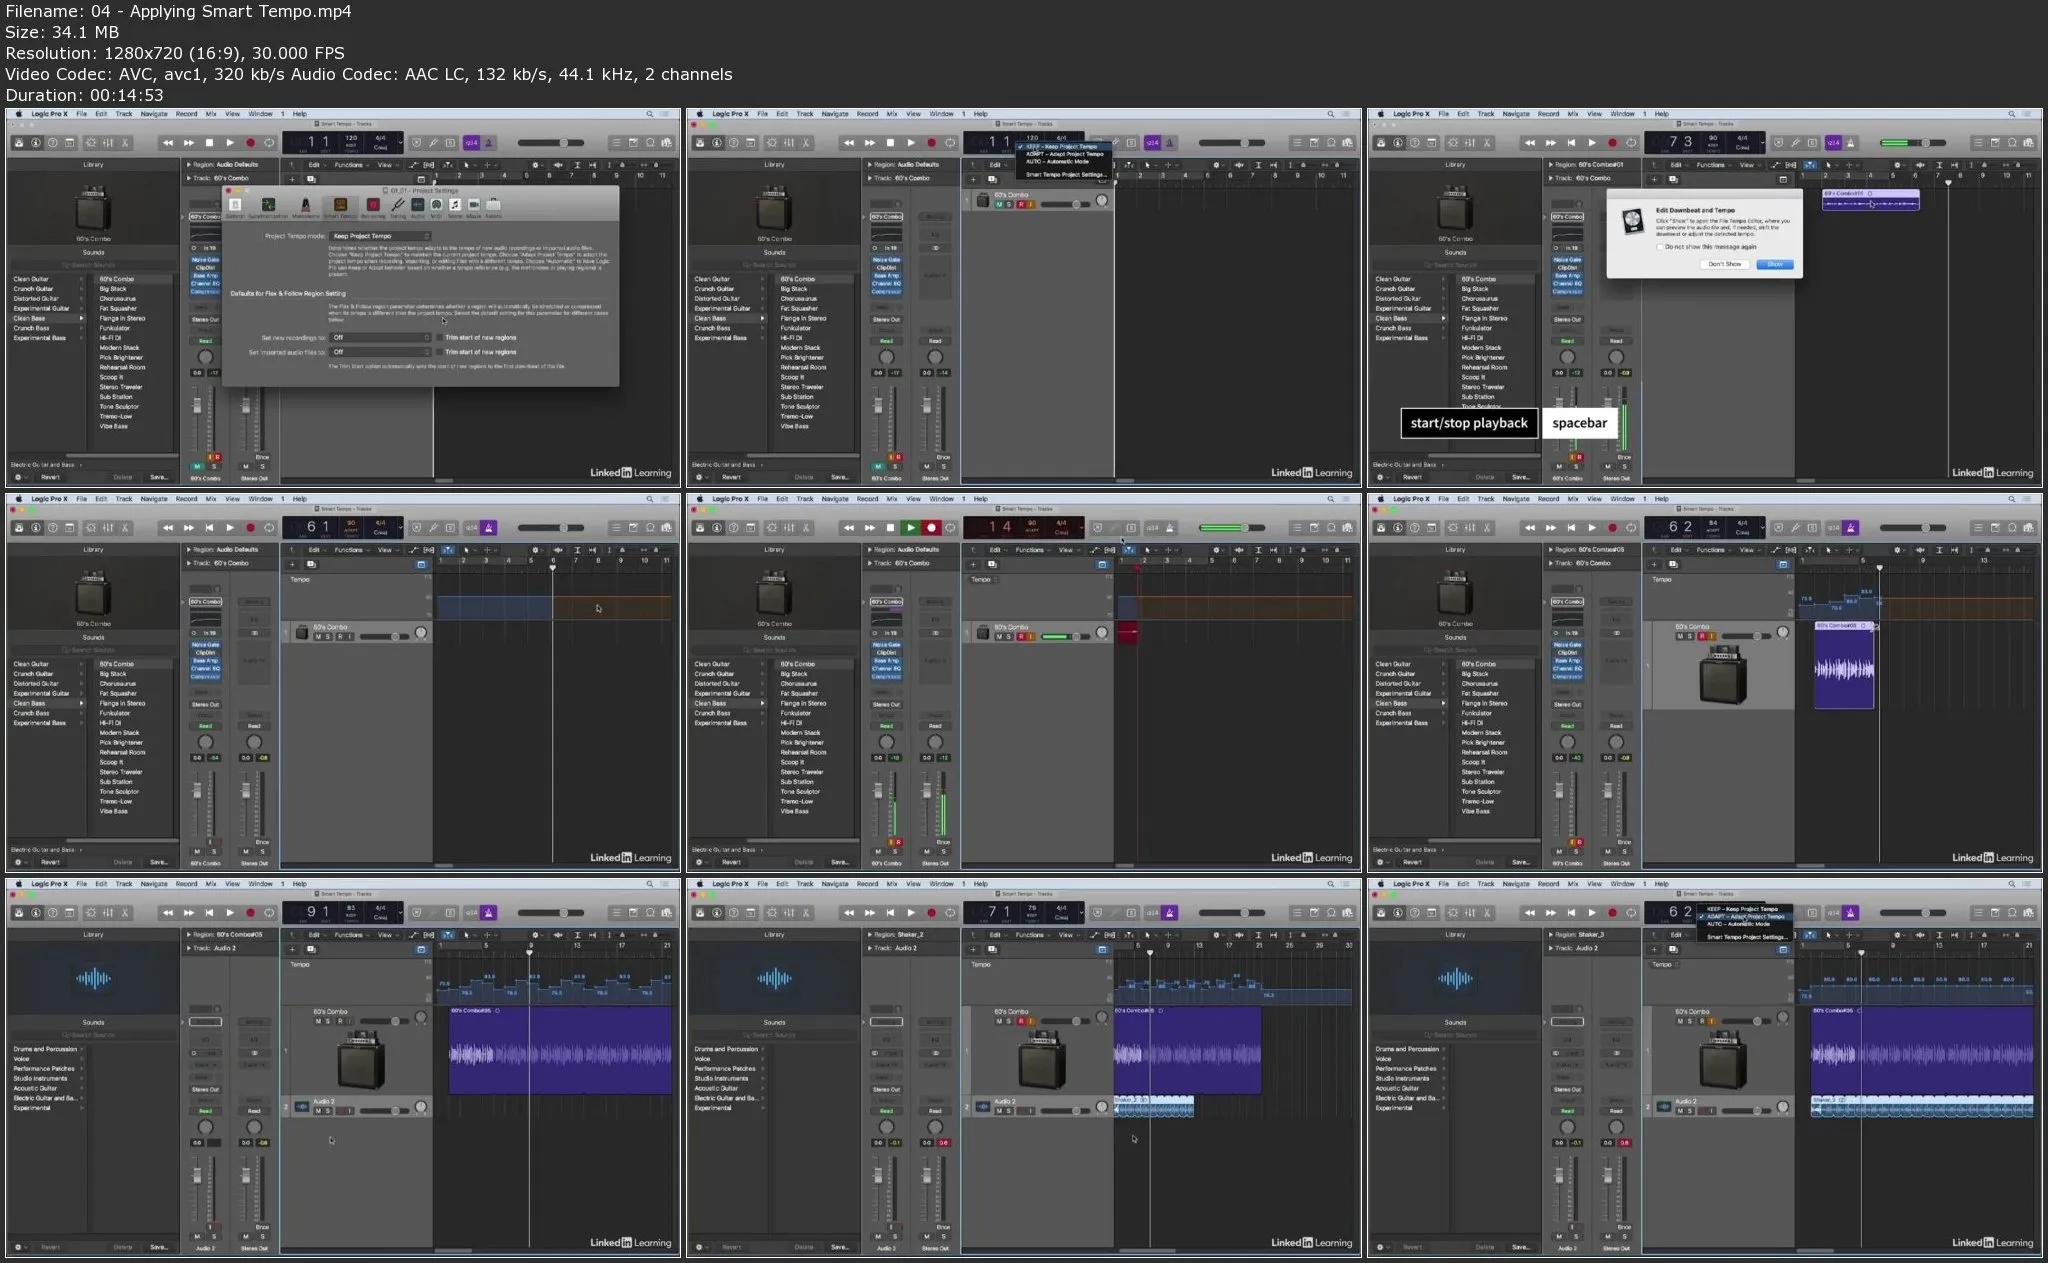The width and height of the screenshot is (2048, 1263).
Task: Click Rewind button in bottom-middle Shaker_2 frame
Action: pyautogui.click(x=849, y=913)
